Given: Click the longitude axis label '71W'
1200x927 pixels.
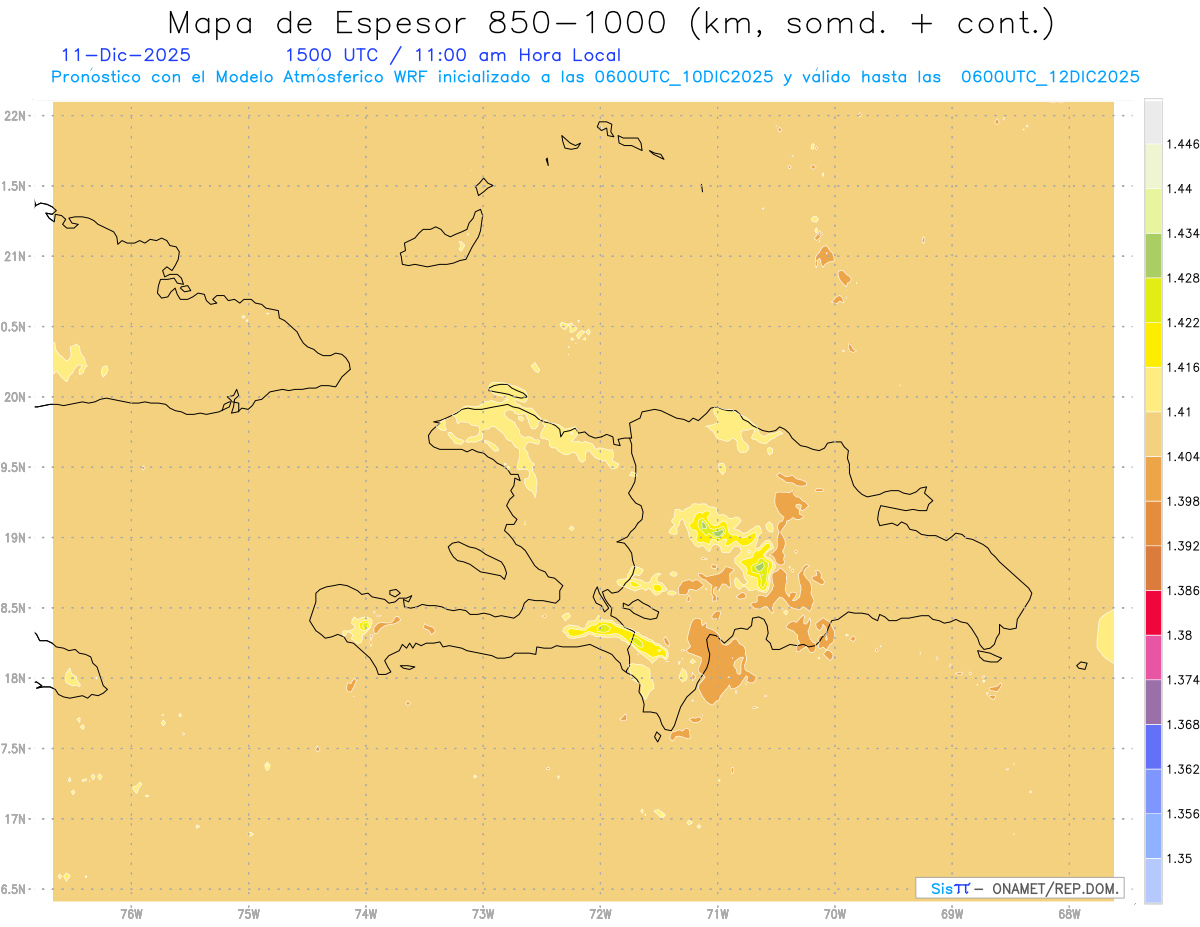Looking at the screenshot, I should coord(717,913).
